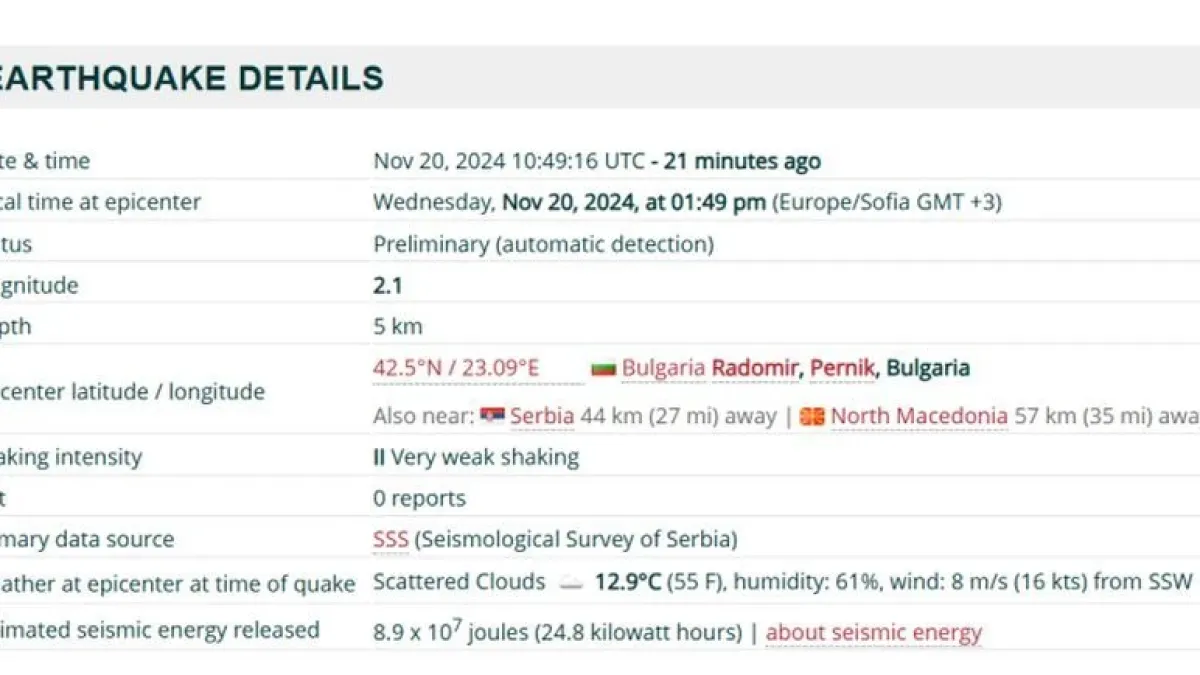1200x675 pixels.
Task: Click the magnitude value 2.1
Action: pyautogui.click(x=388, y=286)
